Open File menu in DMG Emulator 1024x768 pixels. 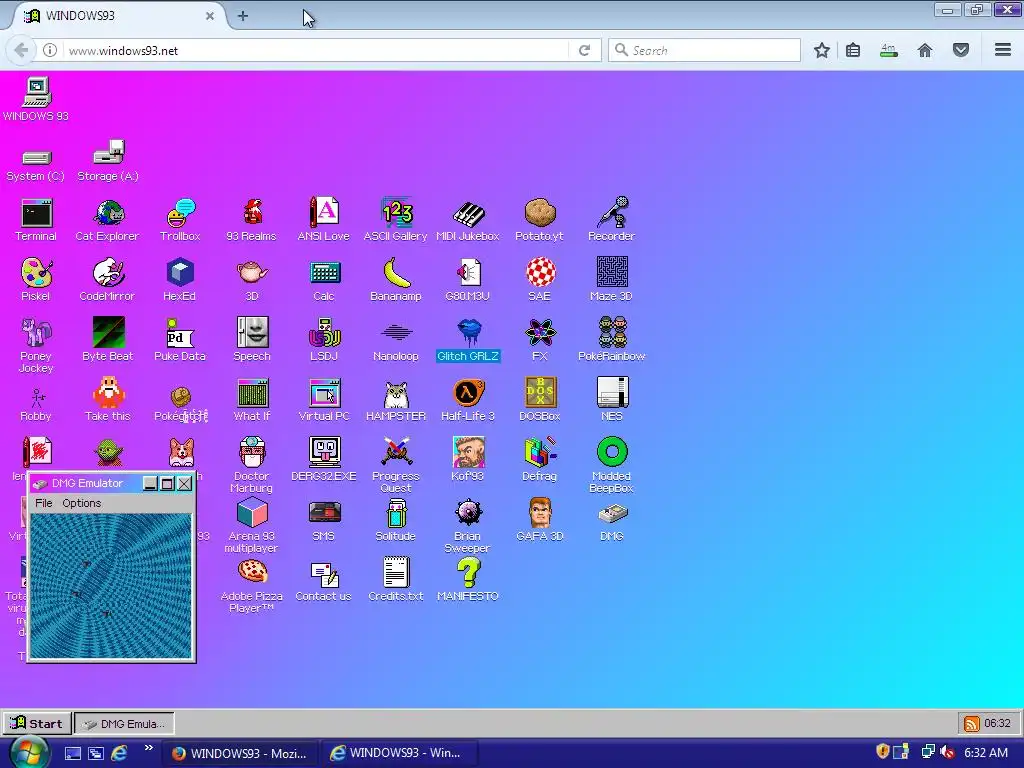pyautogui.click(x=44, y=503)
